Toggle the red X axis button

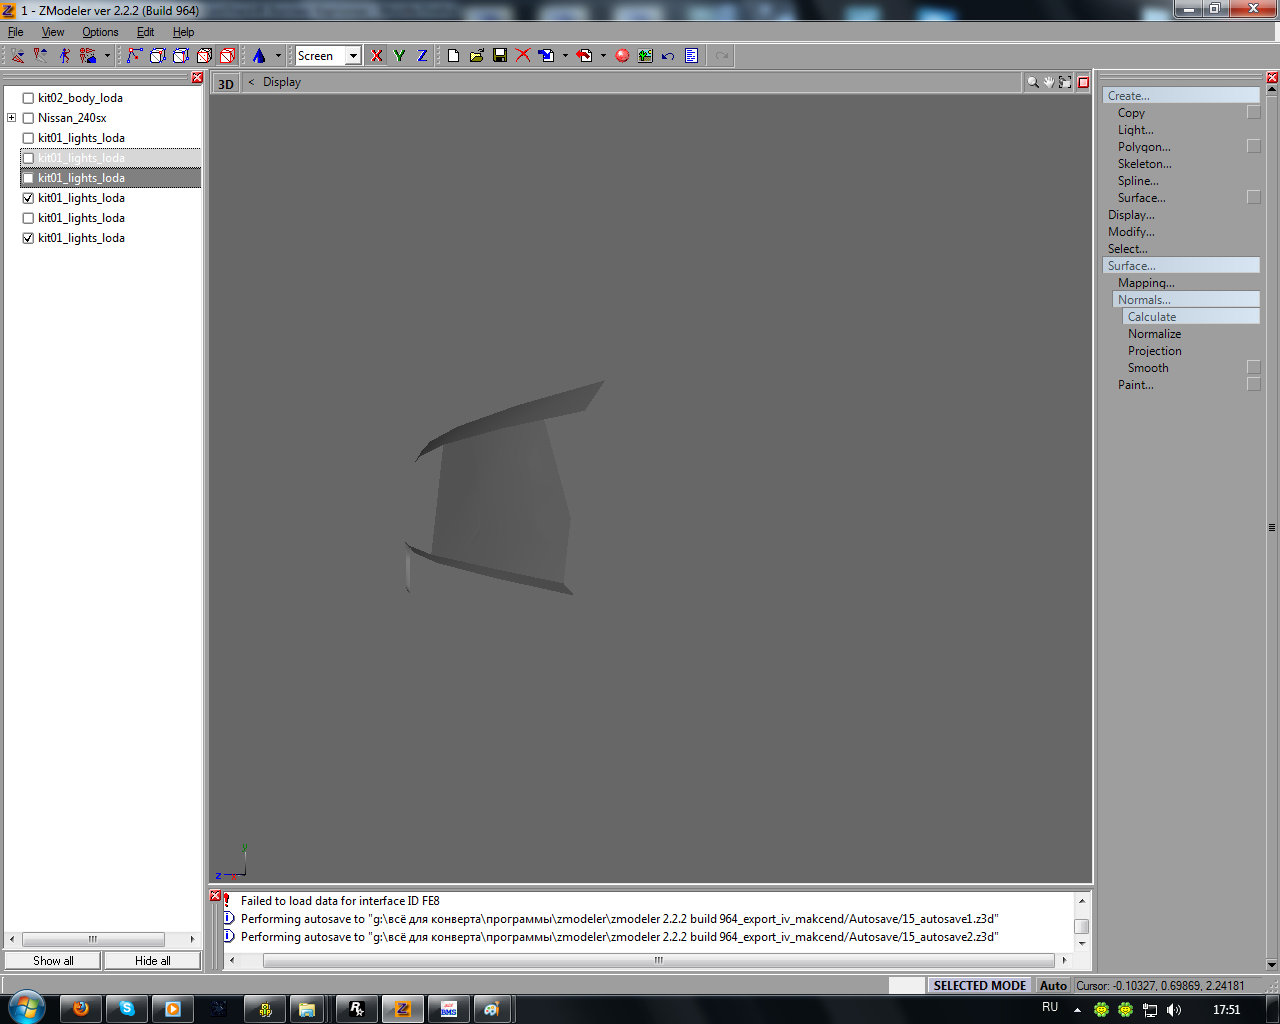tap(376, 56)
